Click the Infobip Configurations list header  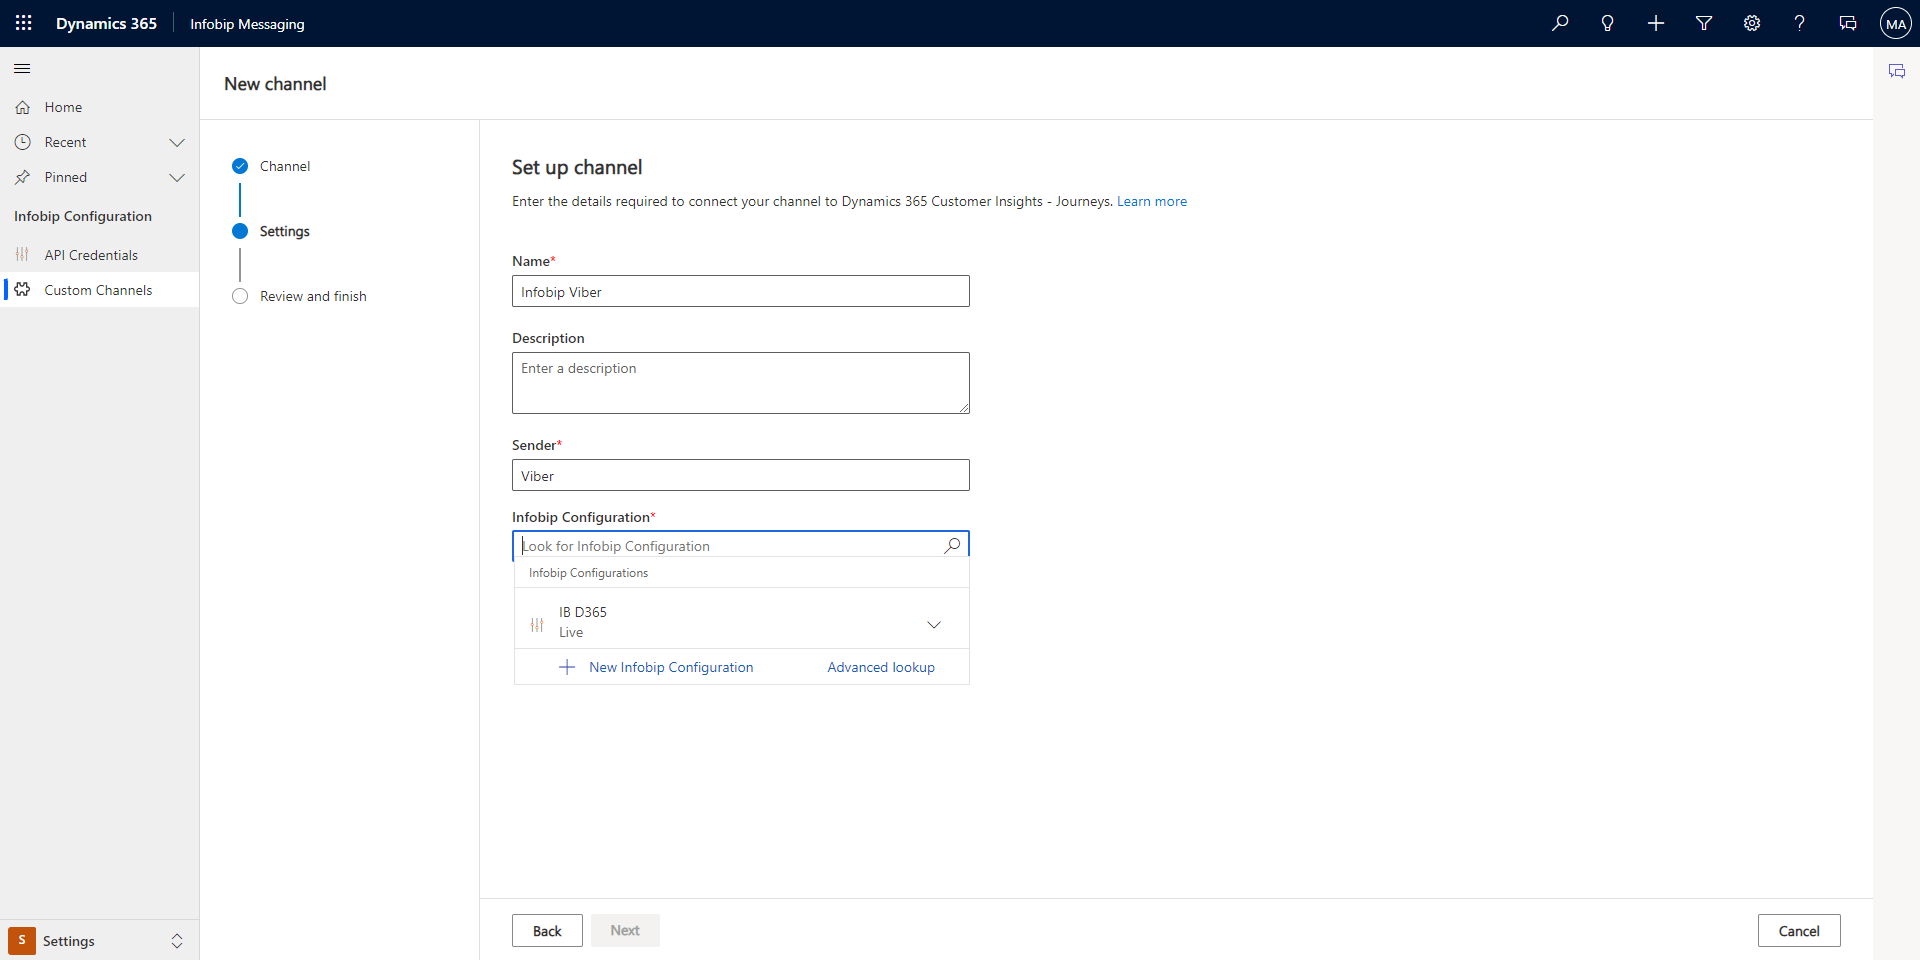tap(588, 573)
